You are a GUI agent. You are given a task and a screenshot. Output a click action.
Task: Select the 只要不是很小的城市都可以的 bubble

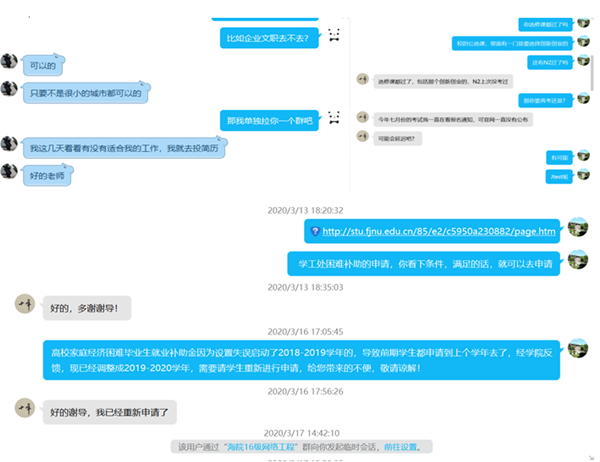pos(86,93)
